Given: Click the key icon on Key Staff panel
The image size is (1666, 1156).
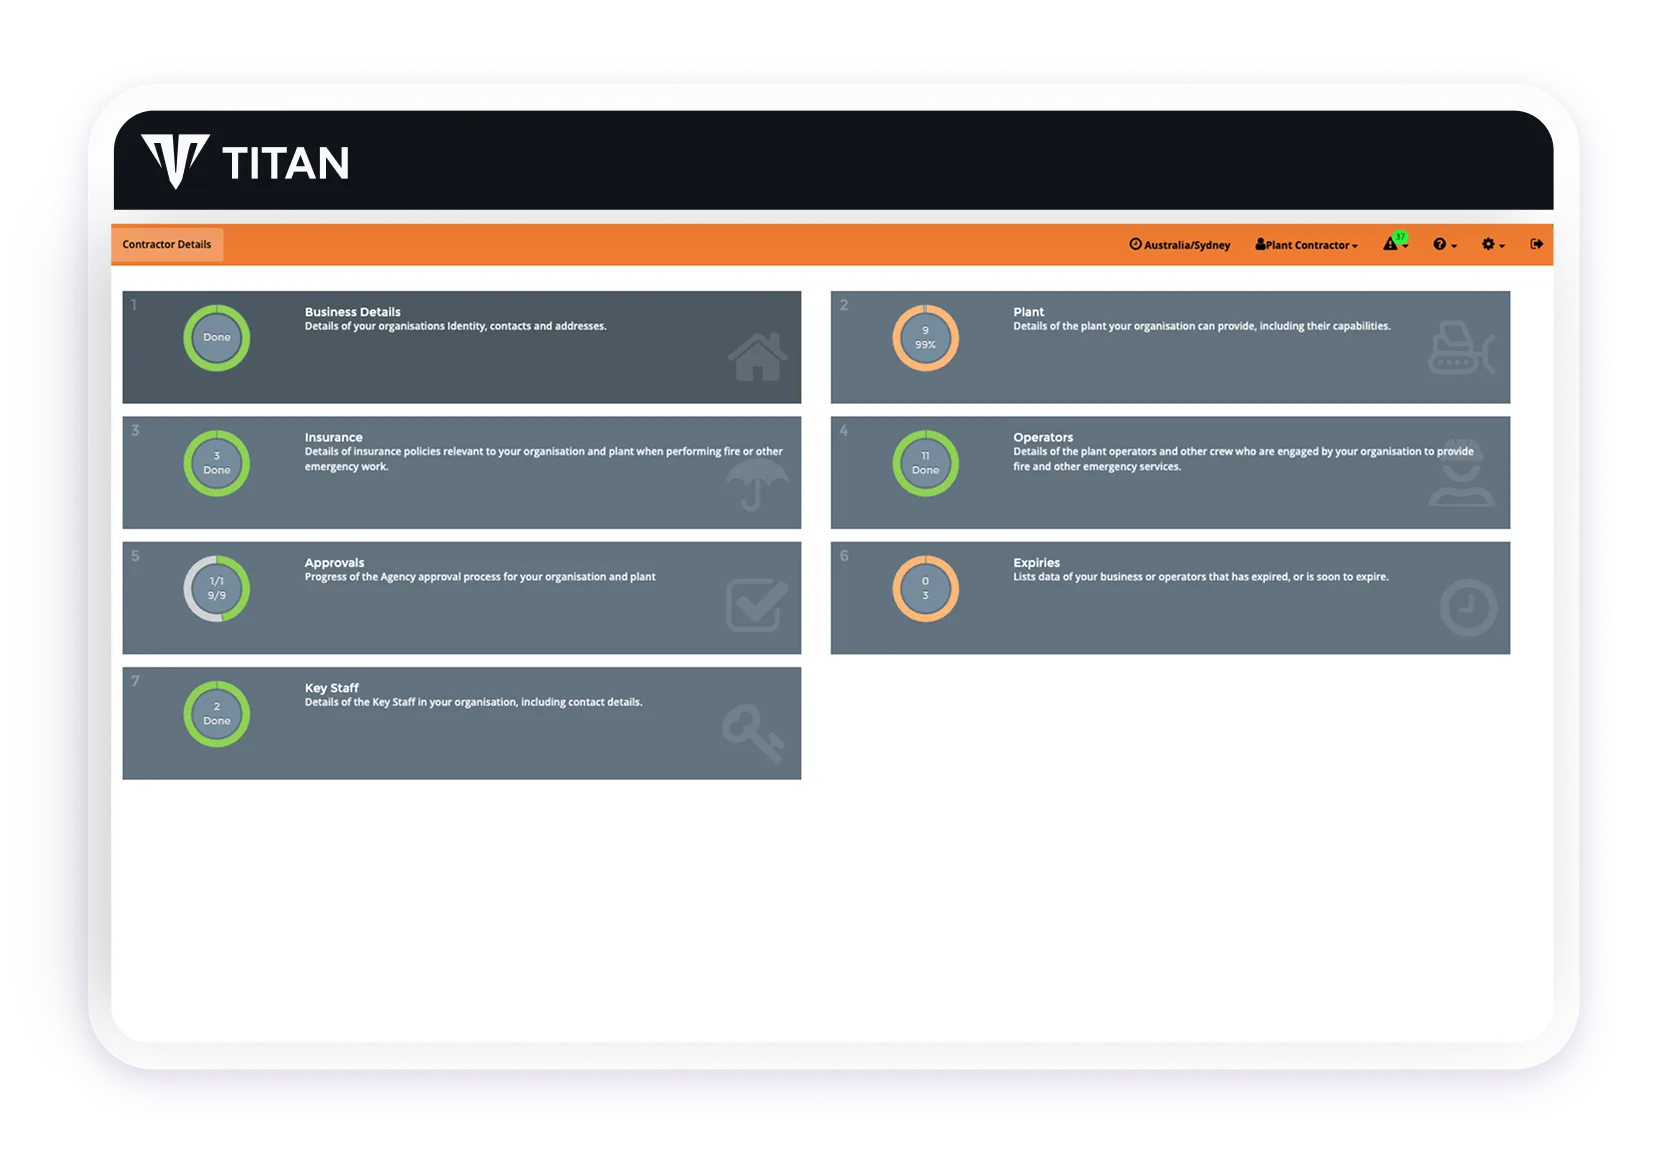Looking at the screenshot, I should click(x=753, y=734).
